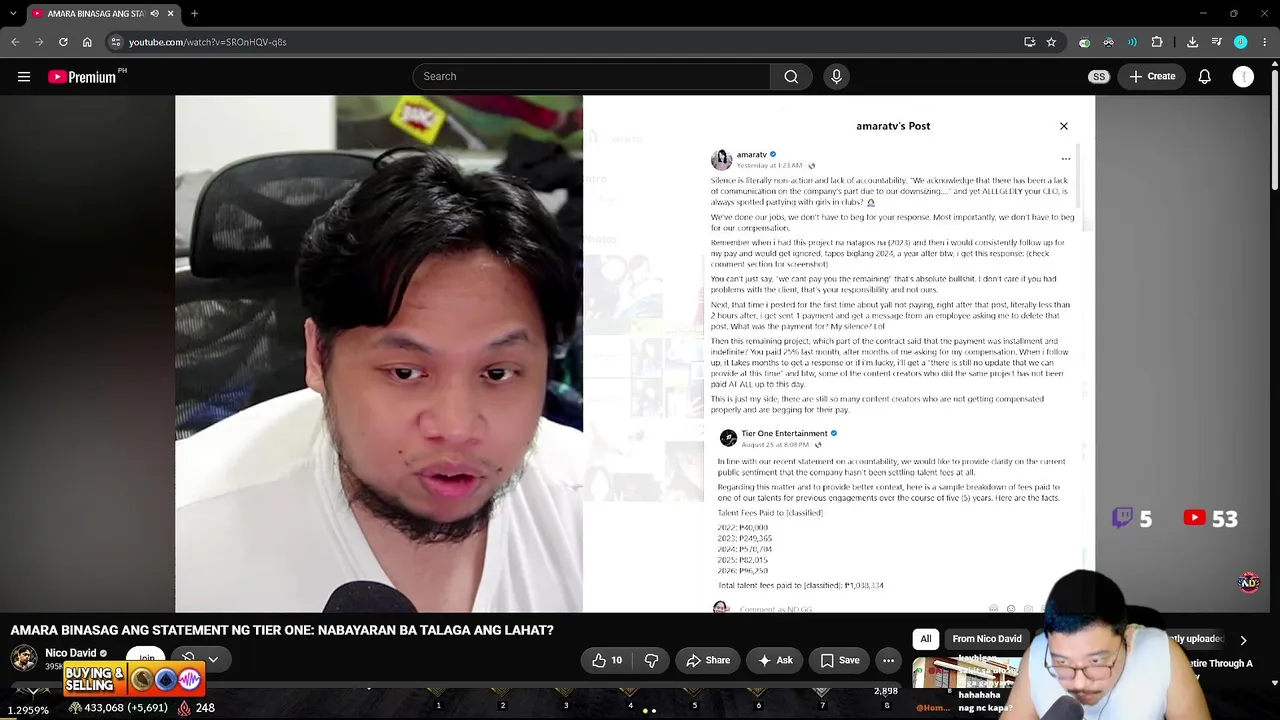The height and width of the screenshot is (720, 1280).
Task: Like the video with thumbs up
Action: 607,660
